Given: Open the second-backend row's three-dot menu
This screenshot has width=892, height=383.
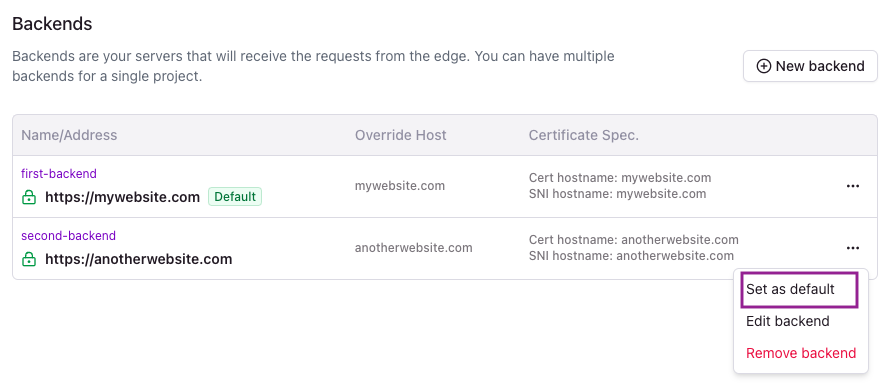Looking at the screenshot, I should [x=852, y=248].
